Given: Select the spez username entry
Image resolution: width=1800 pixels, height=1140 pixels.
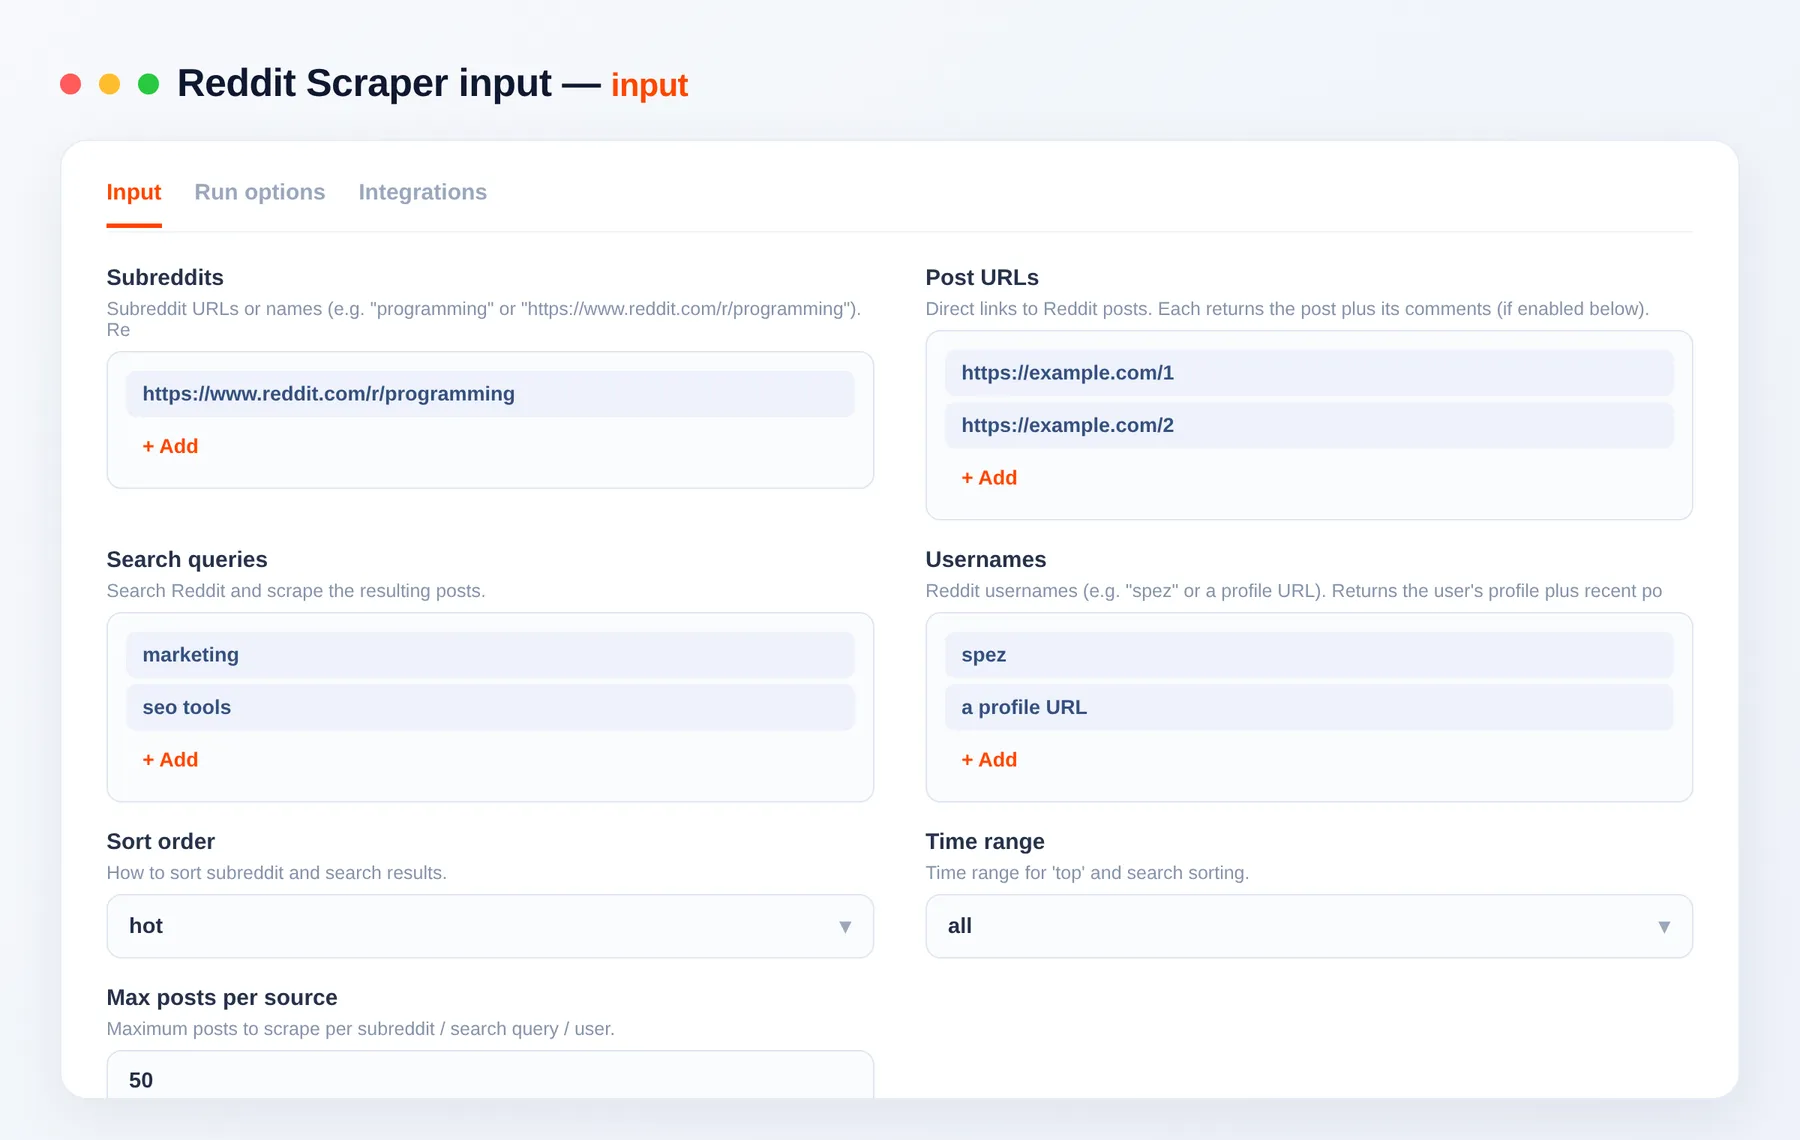Looking at the screenshot, I should 1309,655.
